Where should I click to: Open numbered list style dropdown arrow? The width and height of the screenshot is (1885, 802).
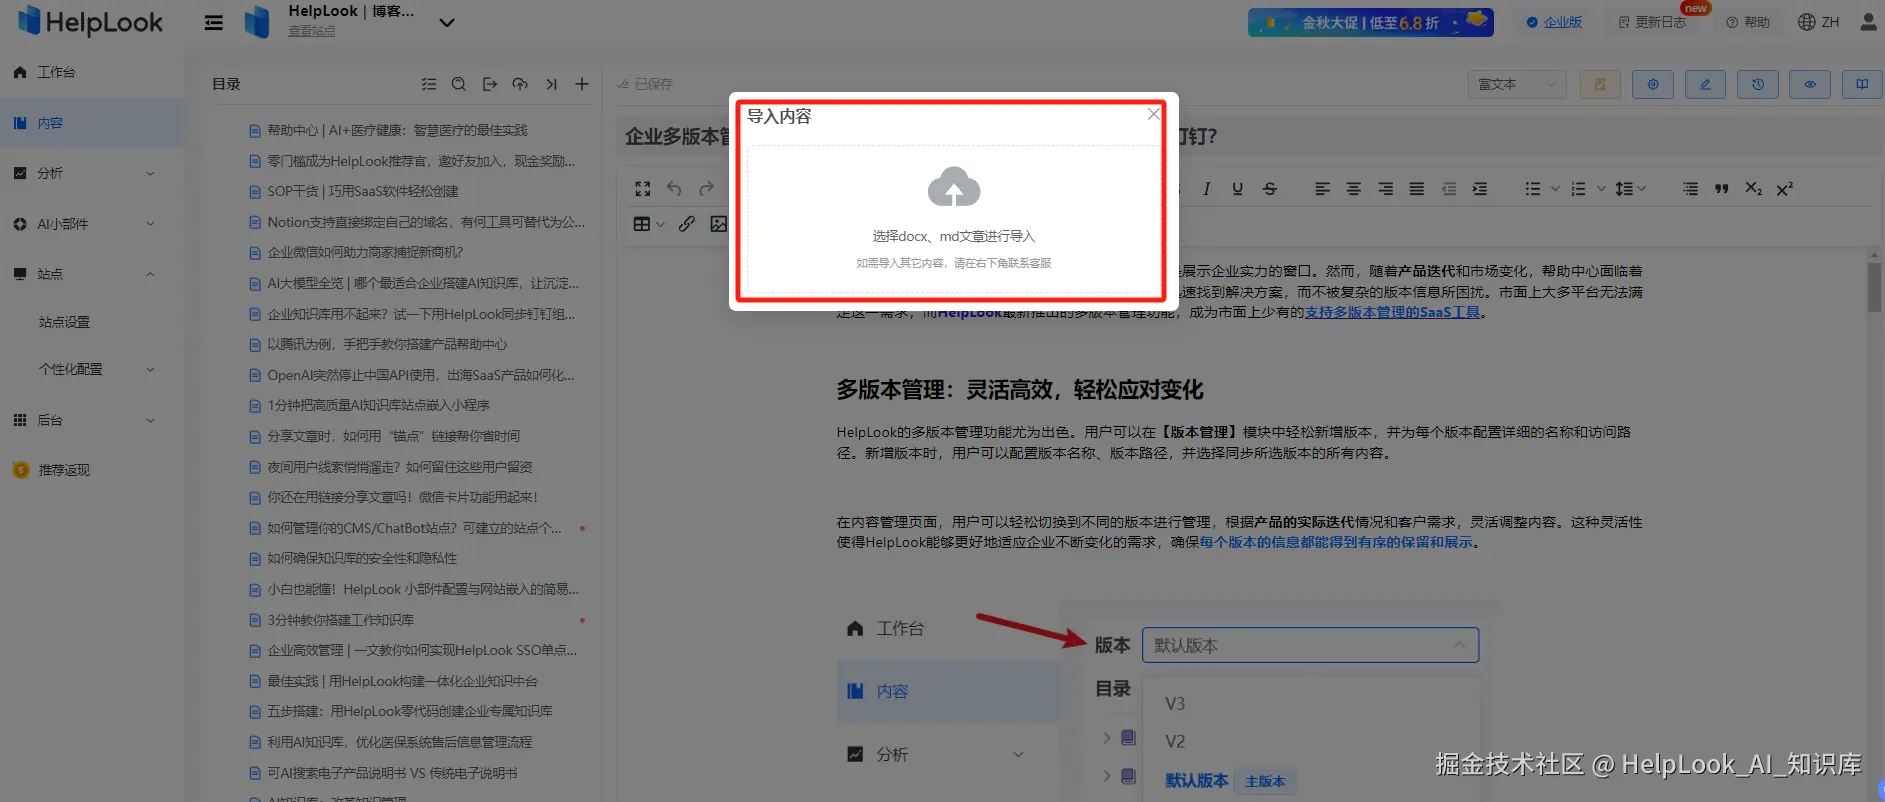pyautogui.click(x=1601, y=188)
